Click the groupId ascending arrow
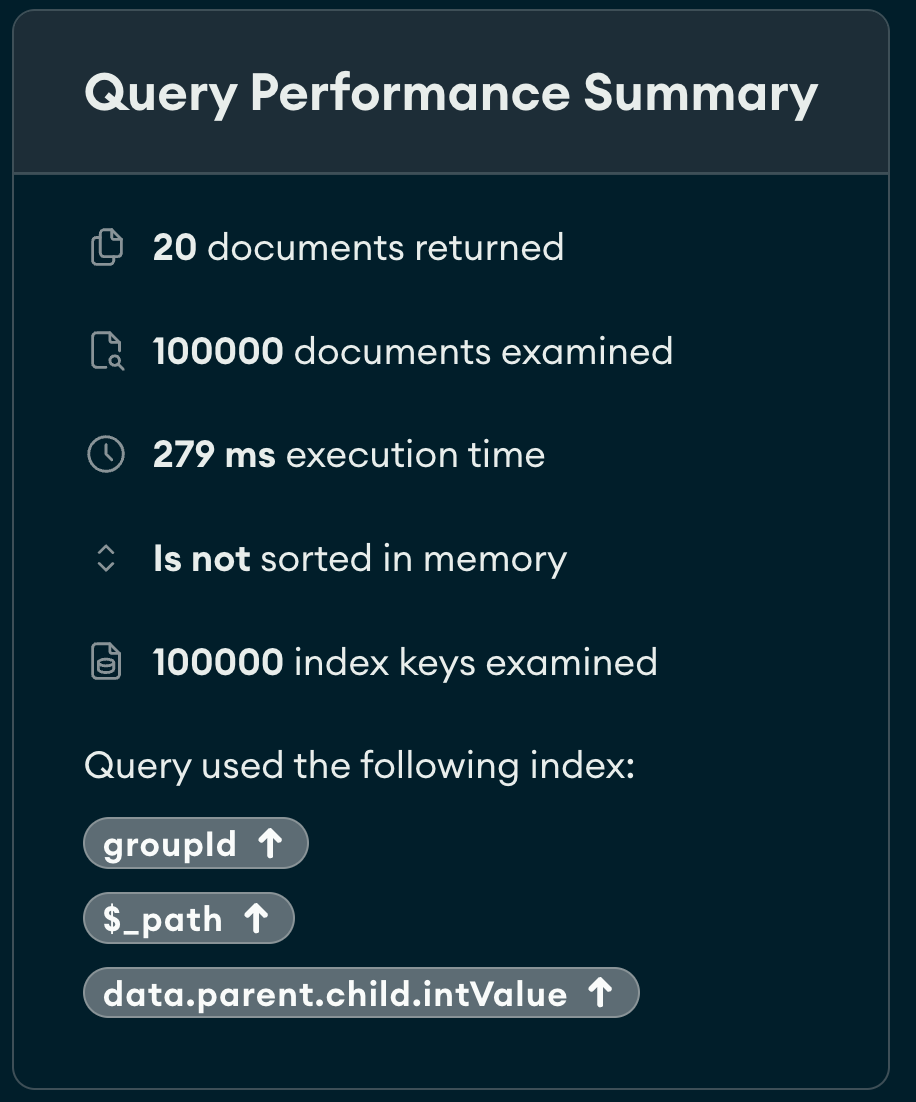This screenshot has height=1102, width=916. point(270,844)
